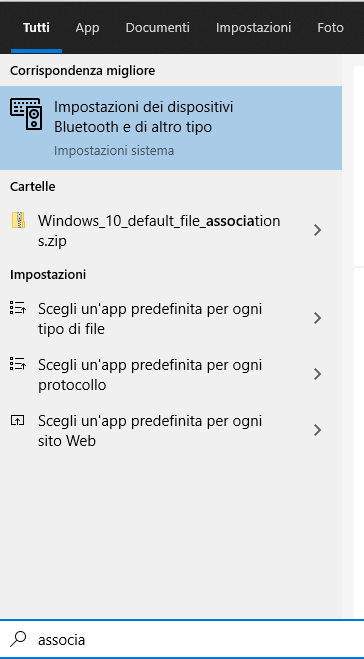Click the search box containing associa
This screenshot has width=364, height=659.
pyautogui.click(x=182, y=640)
